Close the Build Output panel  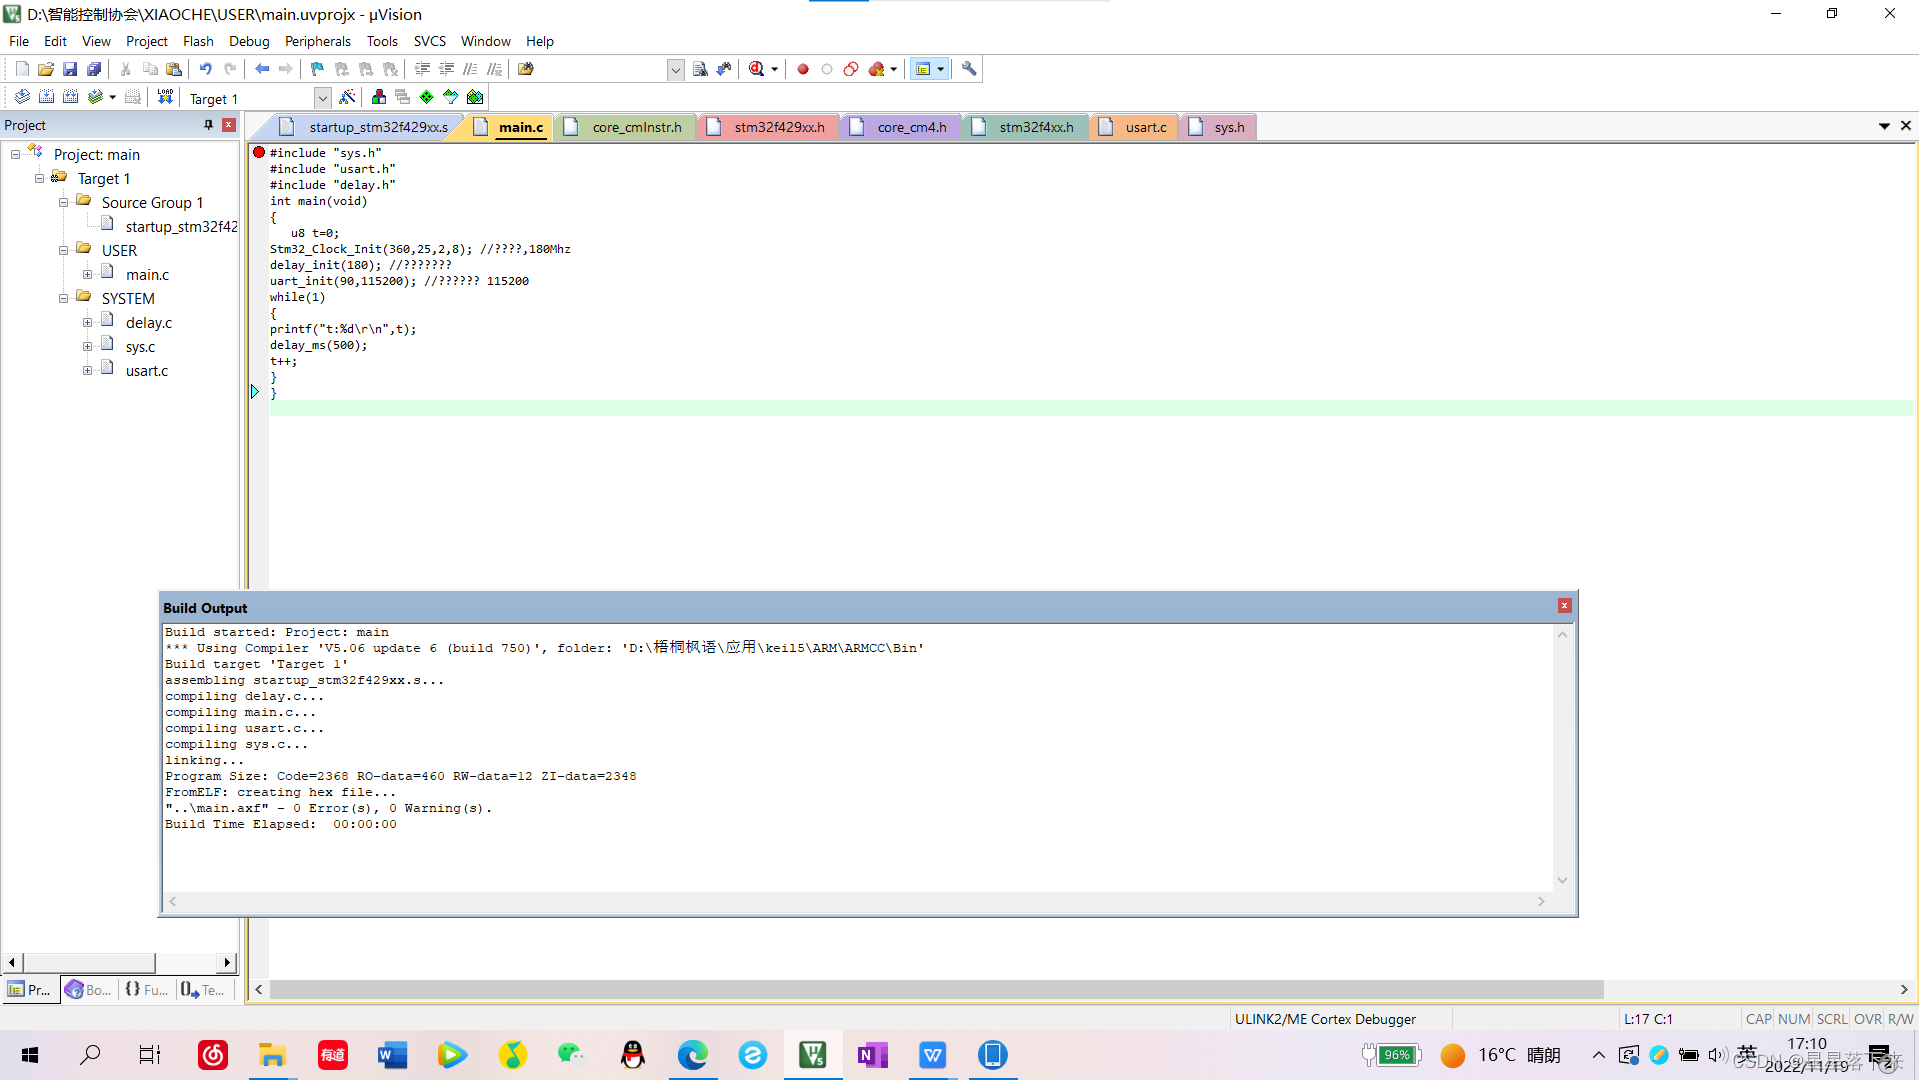coord(1563,605)
